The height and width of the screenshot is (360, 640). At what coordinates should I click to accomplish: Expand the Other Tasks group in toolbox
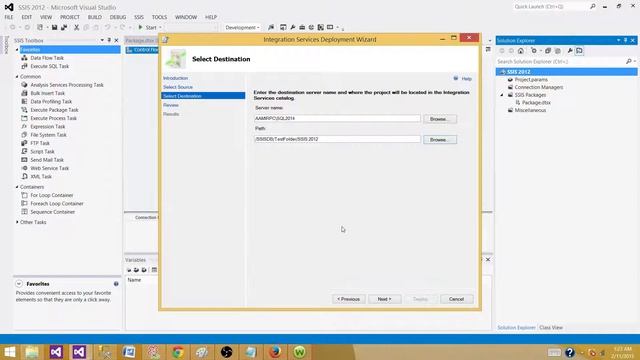[x=17, y=222]
